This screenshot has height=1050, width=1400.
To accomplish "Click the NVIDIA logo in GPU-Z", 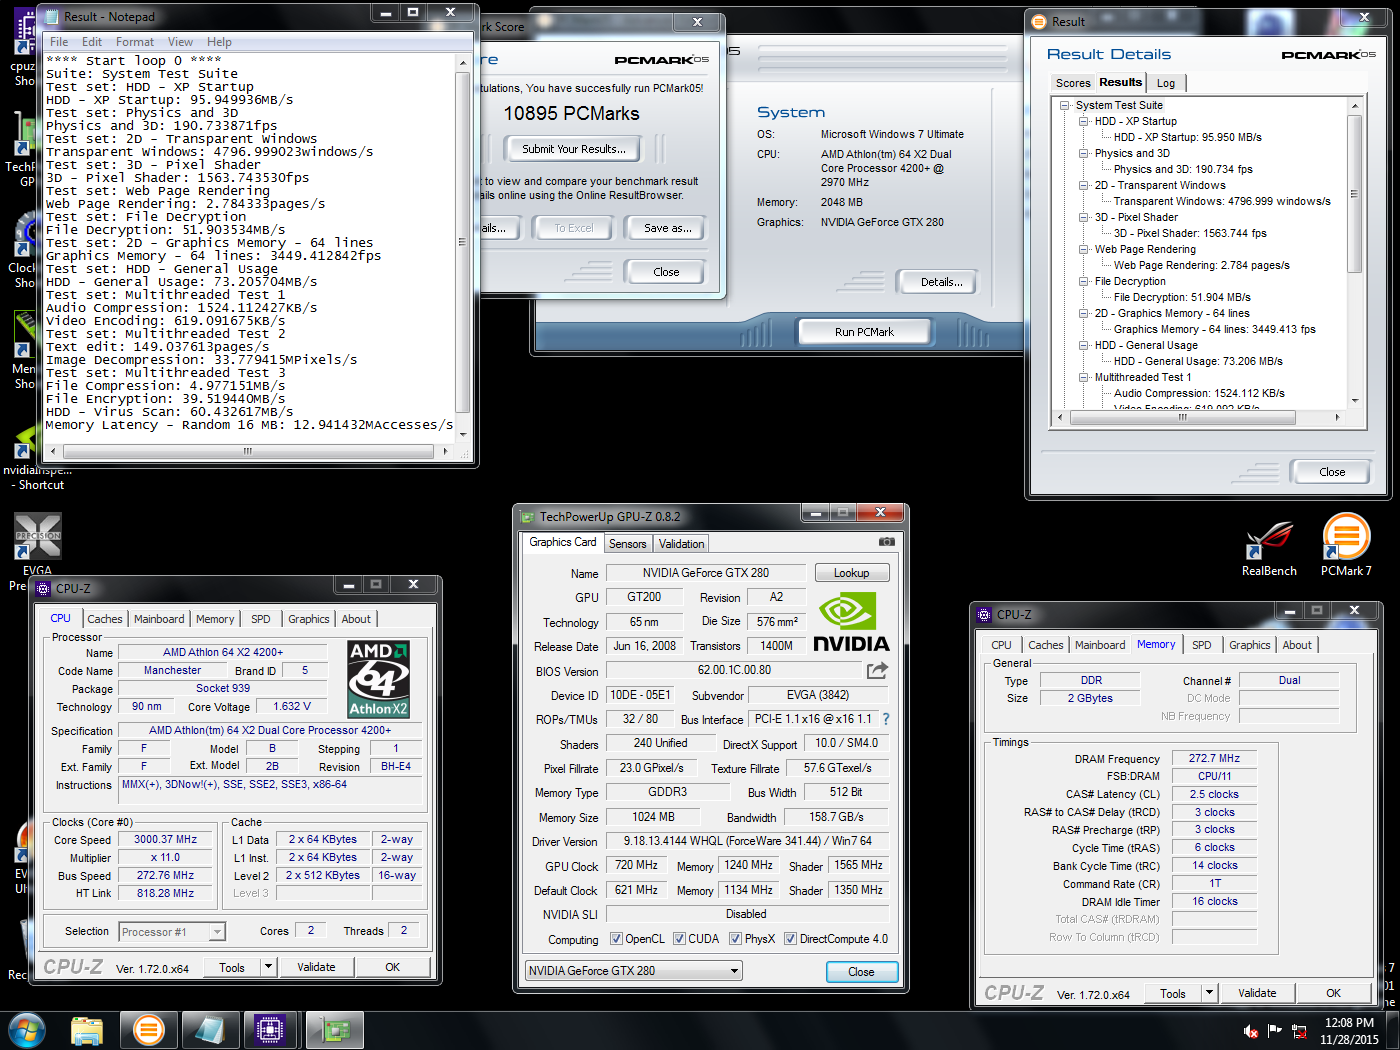I will (851, 622).
